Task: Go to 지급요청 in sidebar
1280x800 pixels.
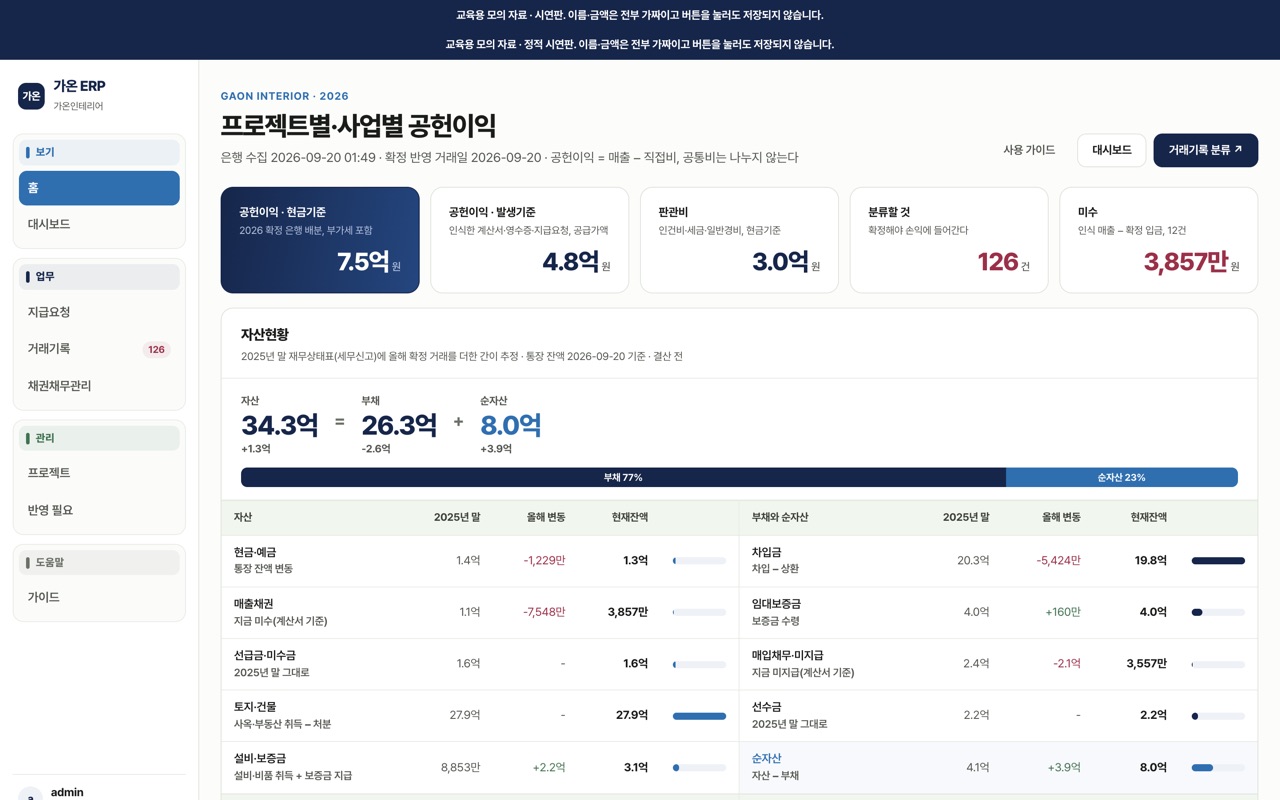Action: [x=99, y=313]
